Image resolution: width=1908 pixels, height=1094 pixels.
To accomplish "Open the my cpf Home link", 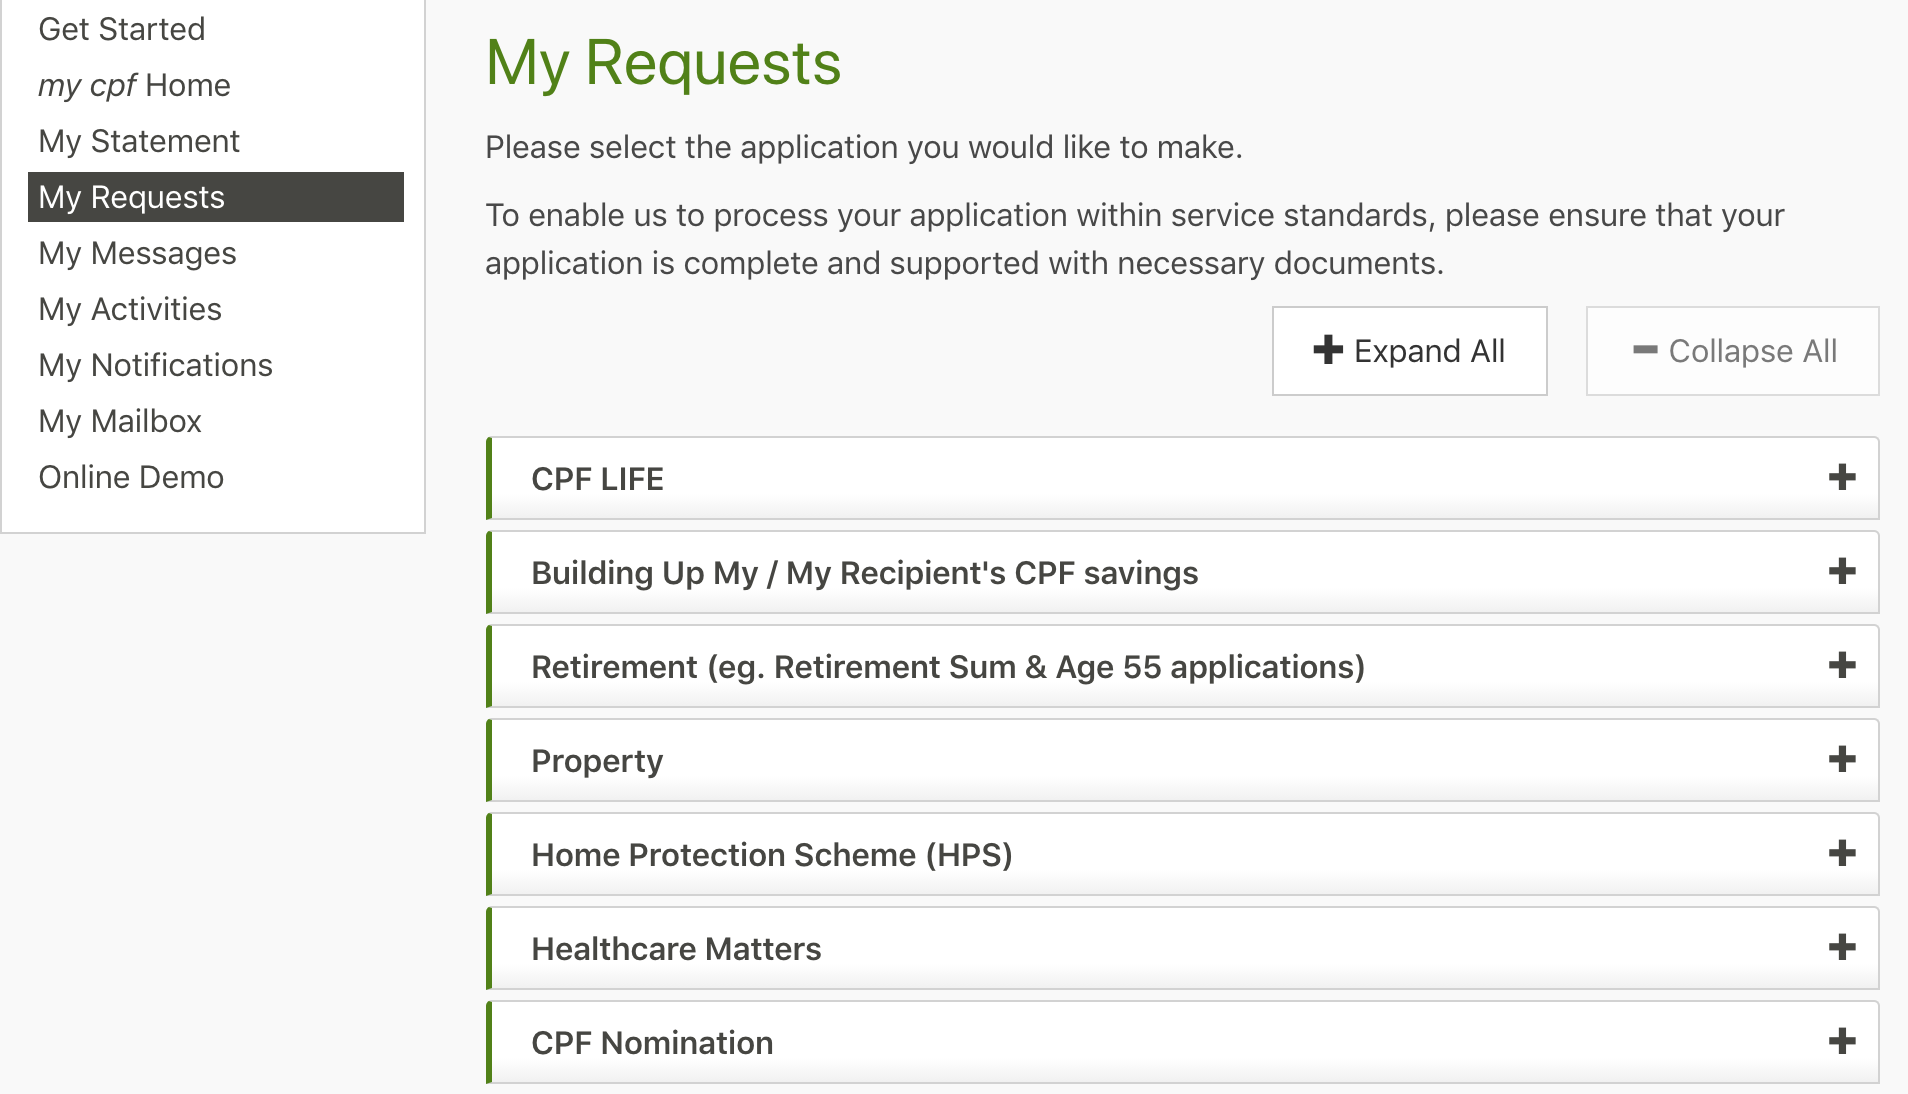I will coord(134,85).
